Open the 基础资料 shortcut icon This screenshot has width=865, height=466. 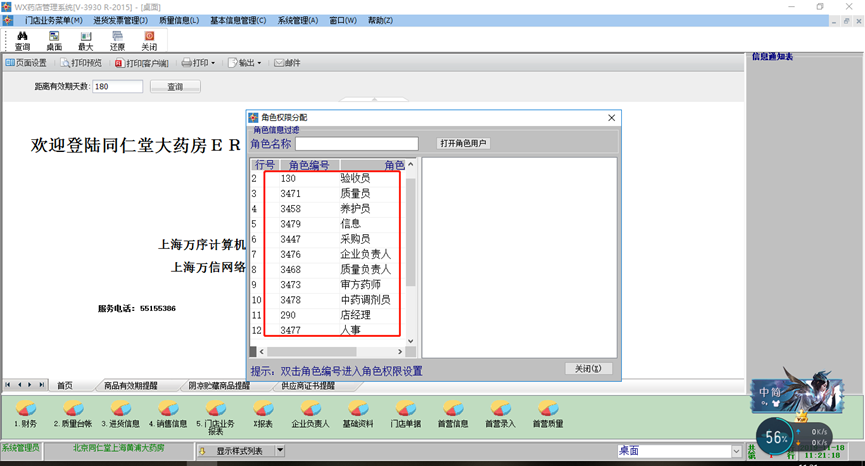[x=357, y=414]
